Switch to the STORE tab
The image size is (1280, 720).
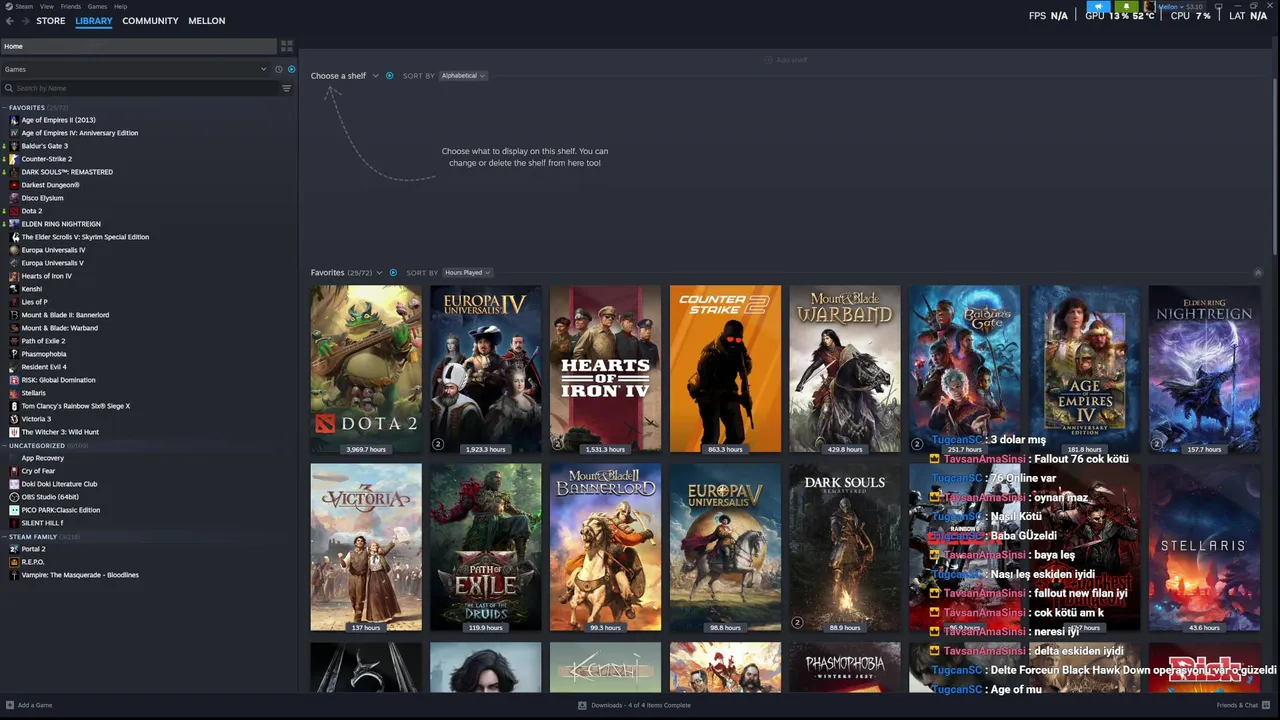[51, 21]
